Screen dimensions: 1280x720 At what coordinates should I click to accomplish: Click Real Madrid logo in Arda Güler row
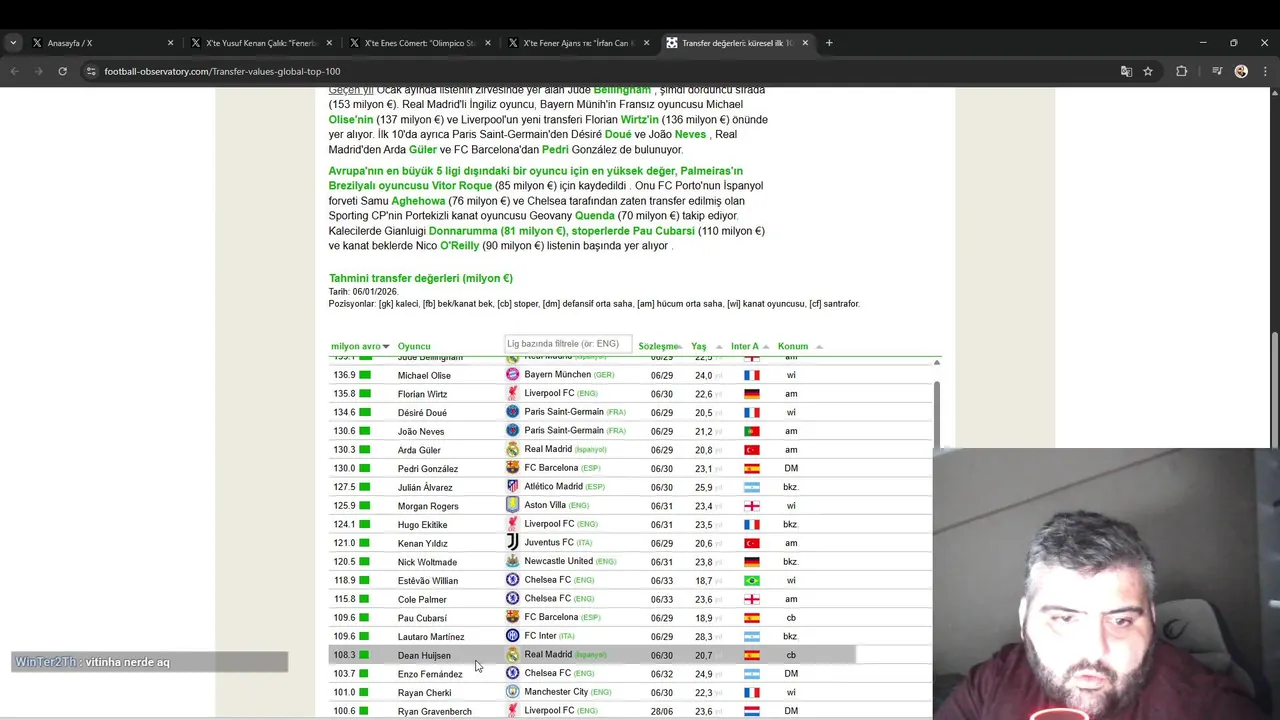(x=512, y=449)
